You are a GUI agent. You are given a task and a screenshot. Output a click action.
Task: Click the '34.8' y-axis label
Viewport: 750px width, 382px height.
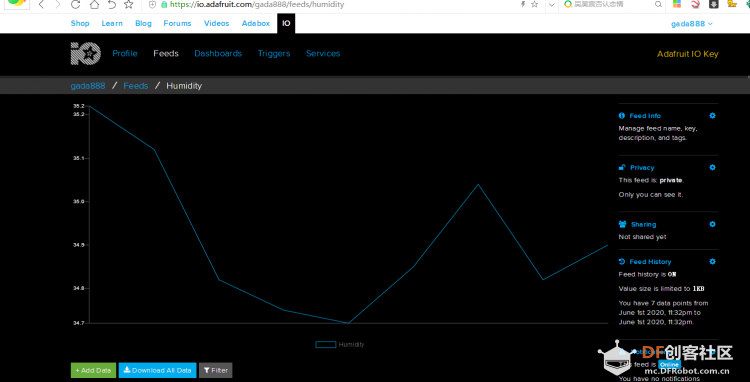pos(79,289)
